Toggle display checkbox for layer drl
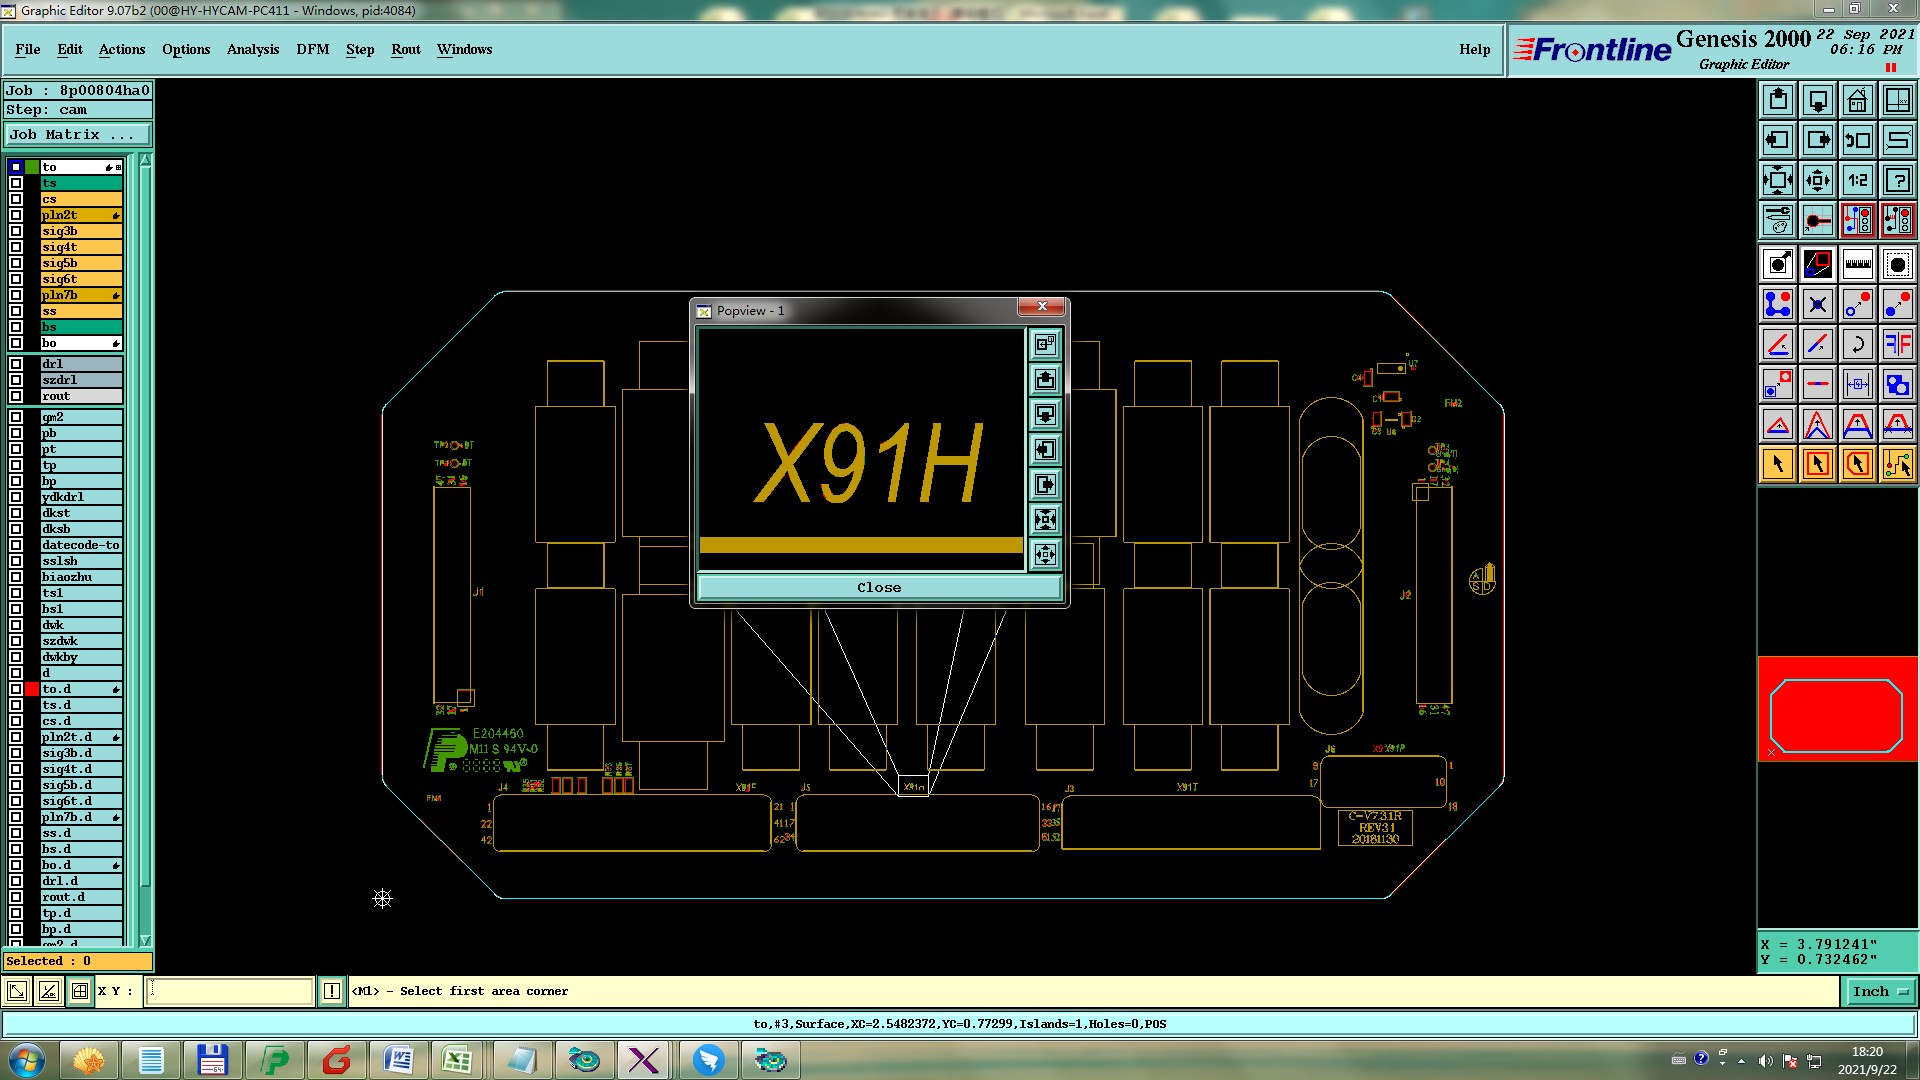 (16, 364)
